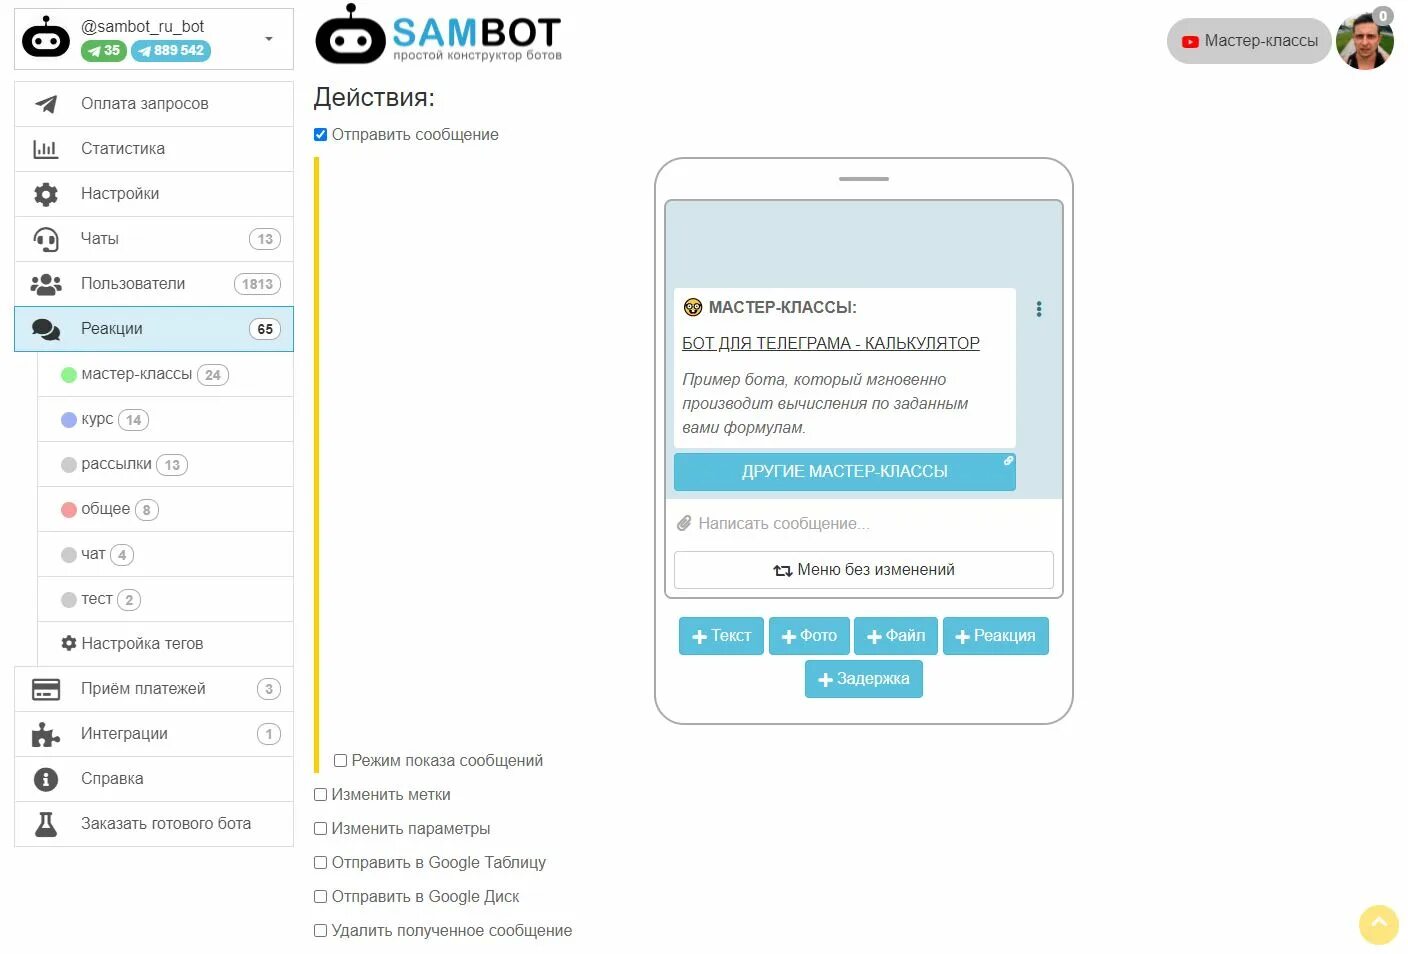
Task: Click the message description text Пример бота
Action: click(825, 404)
